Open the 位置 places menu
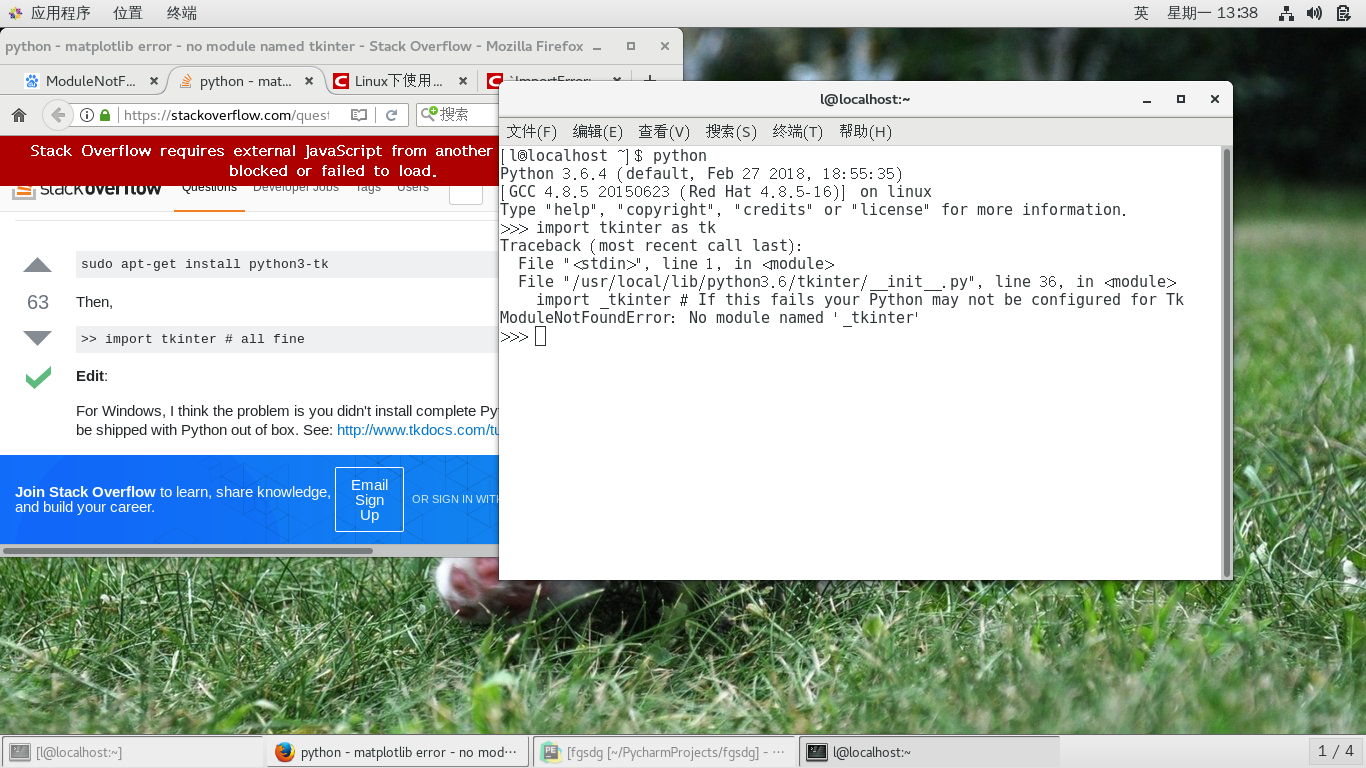 [128, 13]
